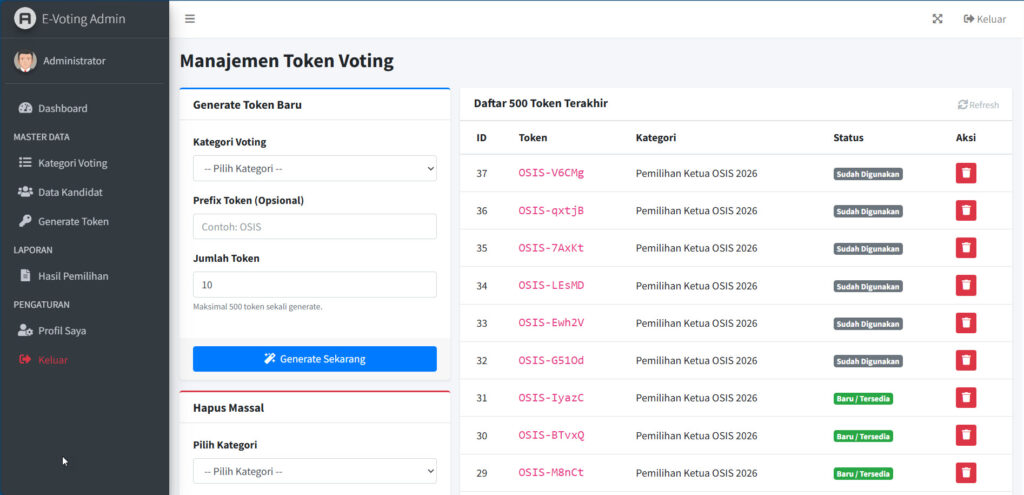Click Keluar link in top bar
The height and width of the screenshot is (495, 1024).
(984, 19)
